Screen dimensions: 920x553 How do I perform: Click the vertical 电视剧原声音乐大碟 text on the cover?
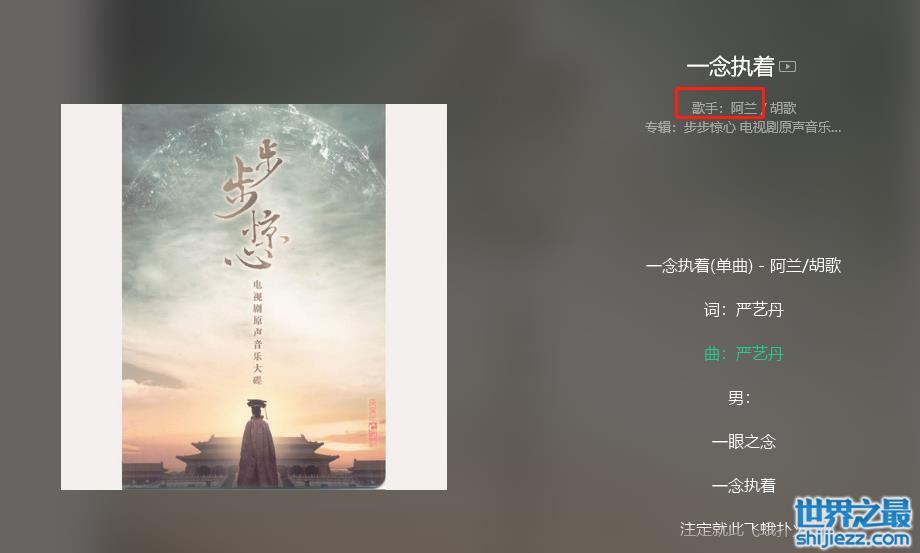(x=258, y=332)
